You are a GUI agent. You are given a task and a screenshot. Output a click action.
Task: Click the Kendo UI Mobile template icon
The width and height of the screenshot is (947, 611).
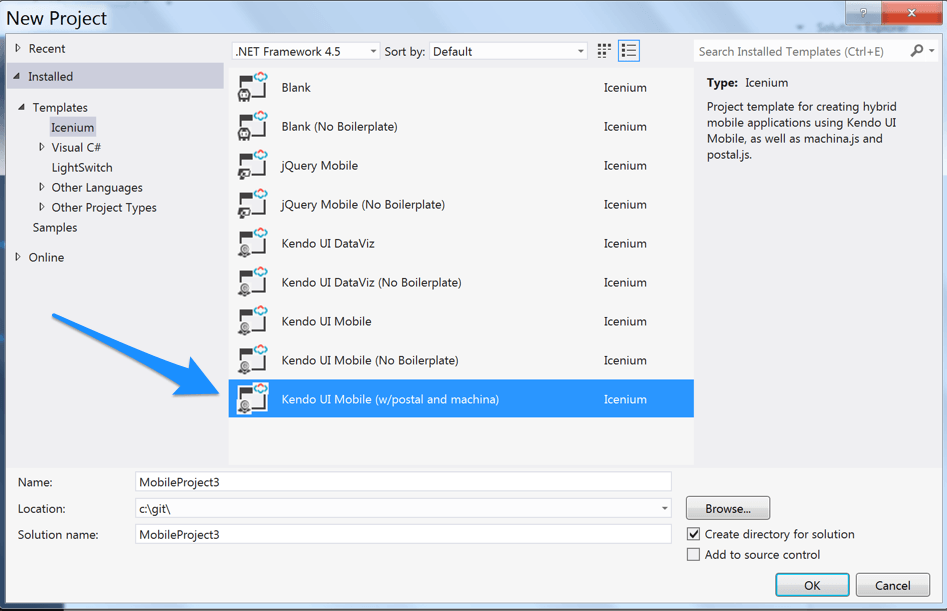tap(252, 321)
